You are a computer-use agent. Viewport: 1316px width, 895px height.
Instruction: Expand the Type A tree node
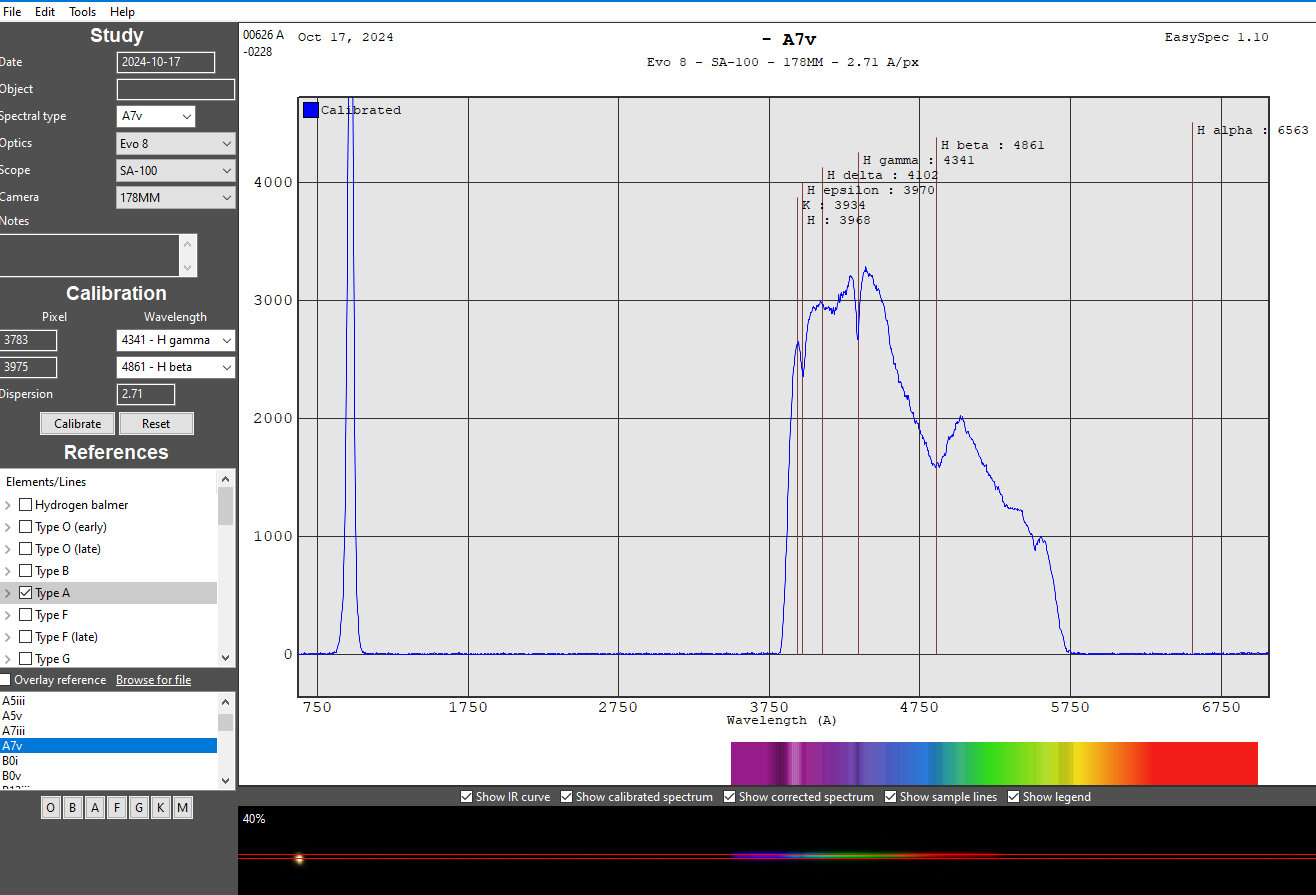pyautogui.click(x=8, y=593)
